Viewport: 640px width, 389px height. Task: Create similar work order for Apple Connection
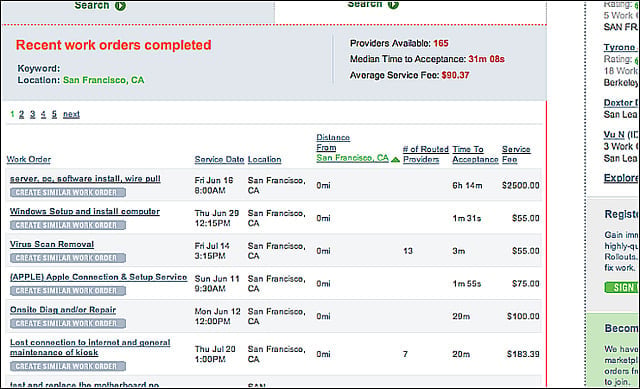pyautogui.click(x=68, y=291)
